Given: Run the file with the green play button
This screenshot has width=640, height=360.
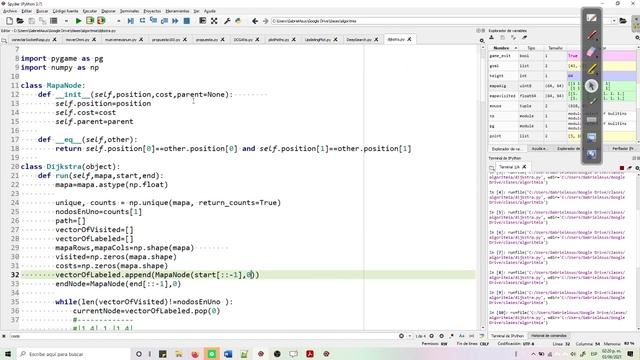Looking at the screenshot, I should coord(78,21).
